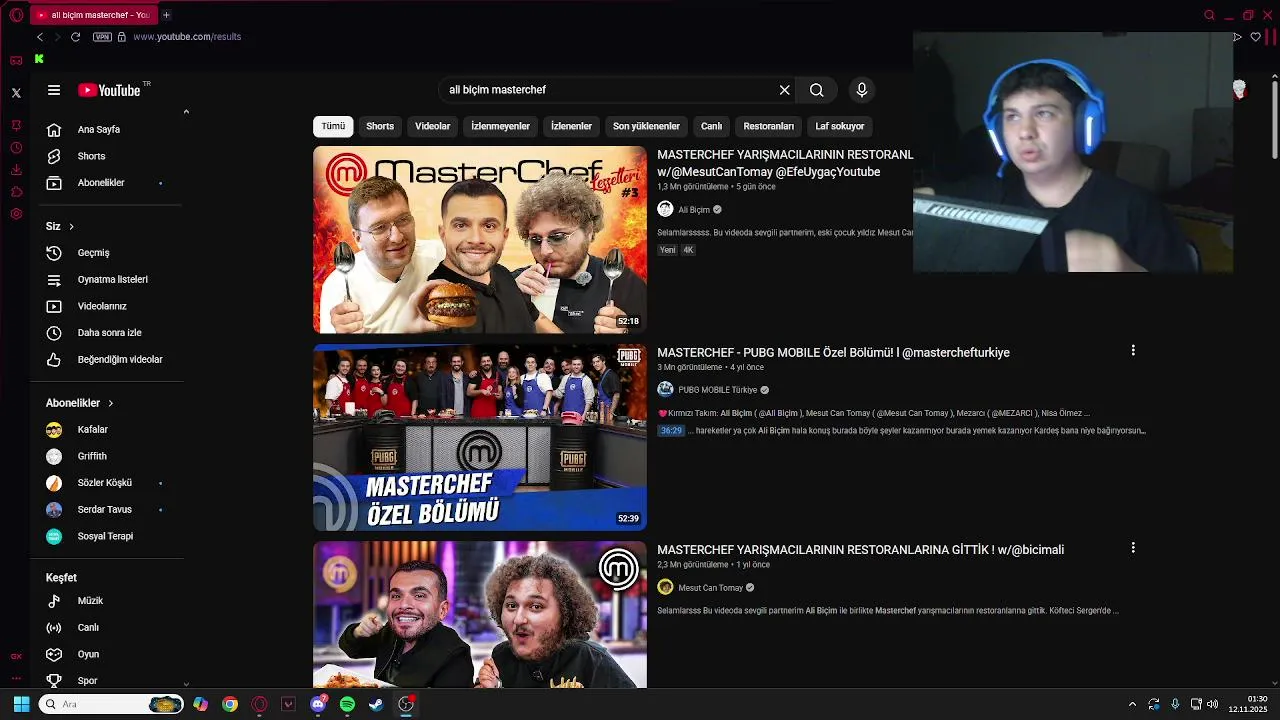Expand the Siz section chevron

71,227
